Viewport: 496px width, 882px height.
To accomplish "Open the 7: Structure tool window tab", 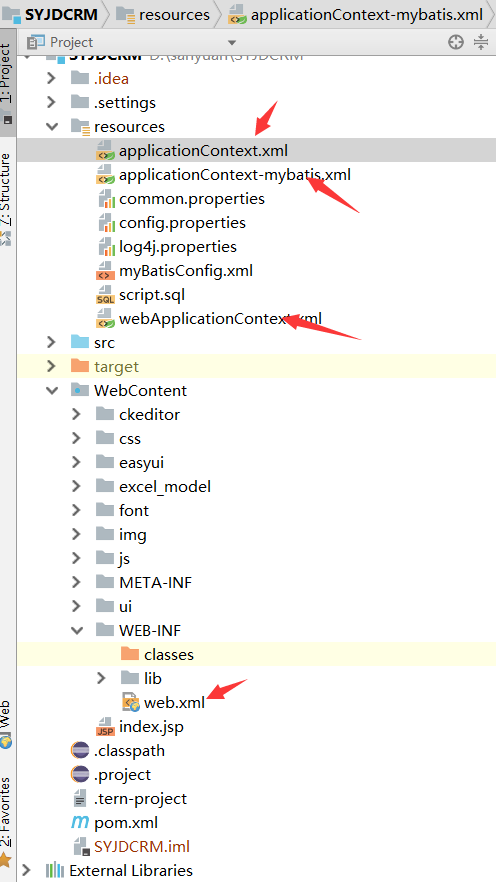I will (6, 198).
